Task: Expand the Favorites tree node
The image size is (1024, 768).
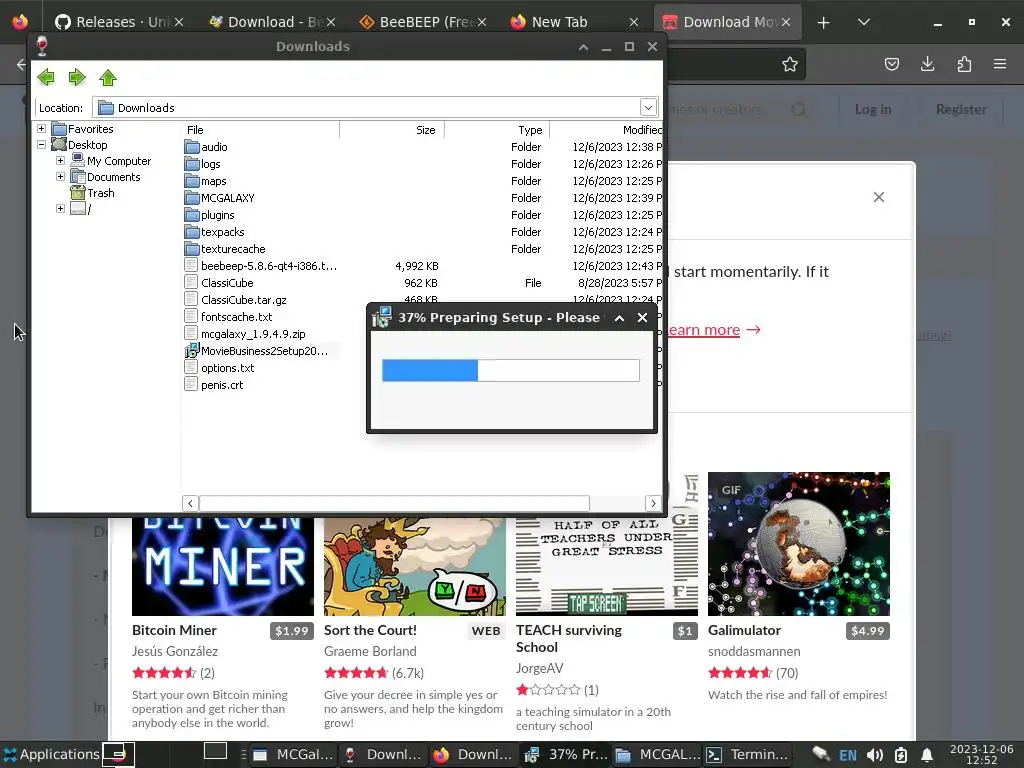Action: click(41, 129)
